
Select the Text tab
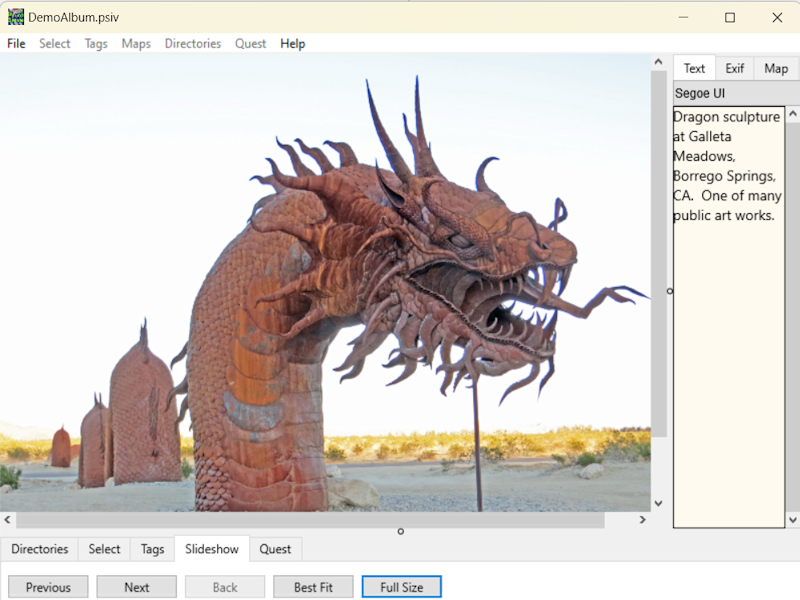tap(694, 67)
